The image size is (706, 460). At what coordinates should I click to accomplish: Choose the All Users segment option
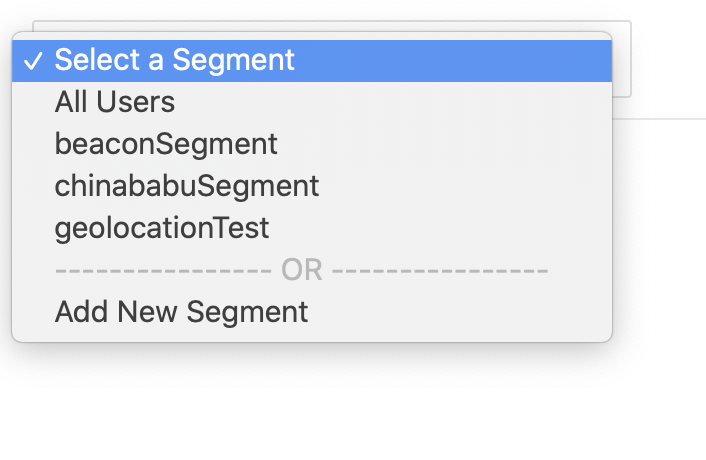pyautogui.click(x=115, y=102)
